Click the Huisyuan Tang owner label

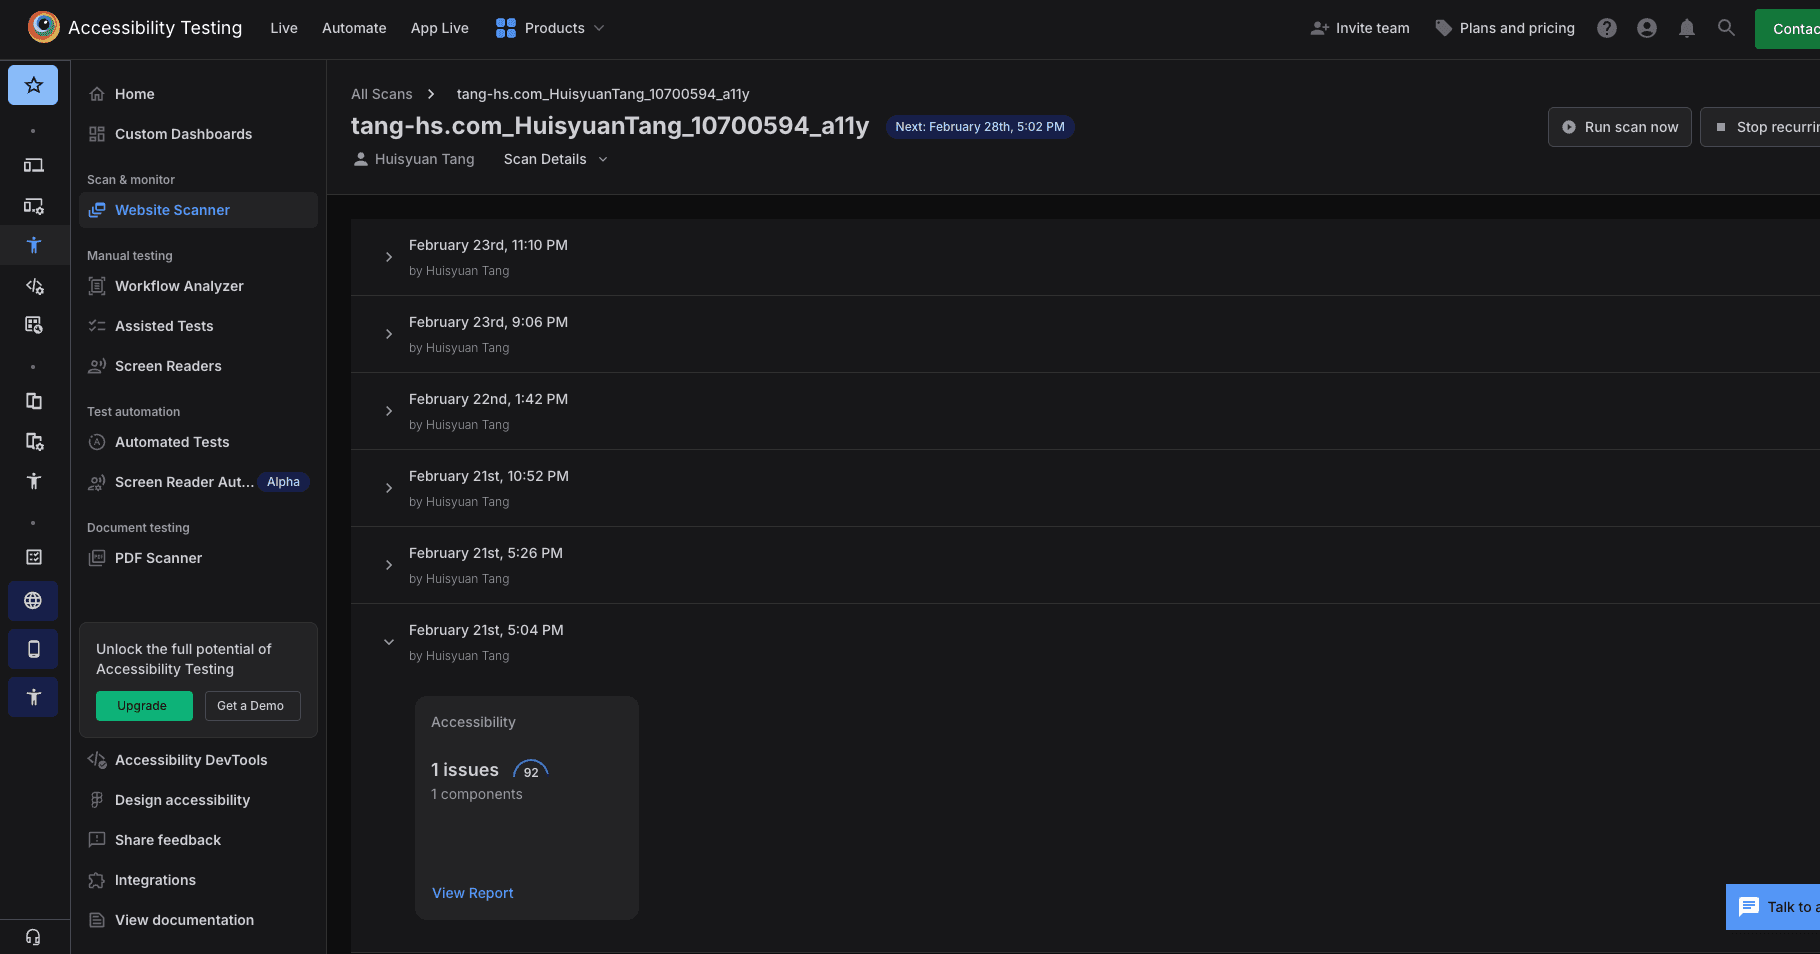tap(414, 159)
